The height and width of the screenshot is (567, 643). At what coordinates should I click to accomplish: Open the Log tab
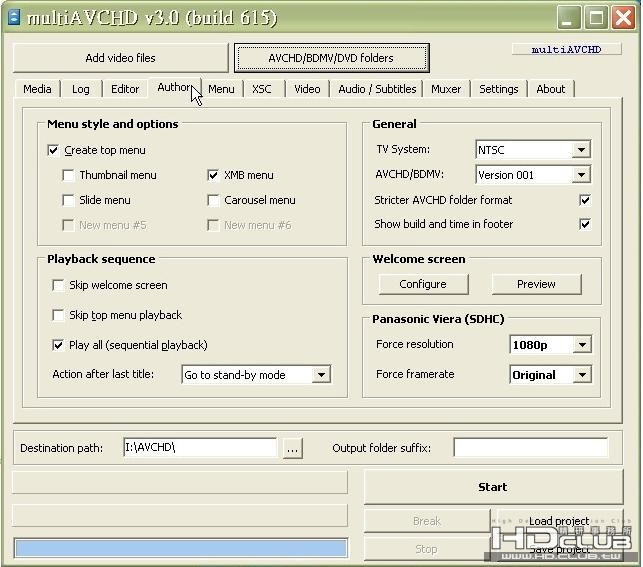coord(80,89)
